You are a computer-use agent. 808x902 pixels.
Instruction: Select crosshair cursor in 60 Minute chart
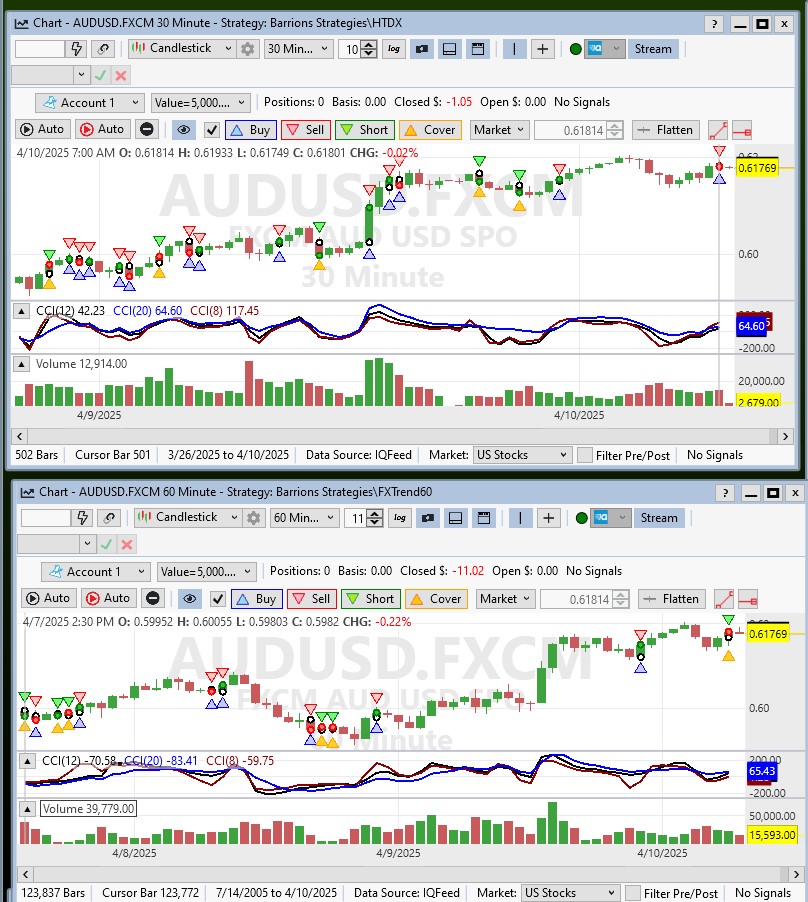[x=549, y=518]
